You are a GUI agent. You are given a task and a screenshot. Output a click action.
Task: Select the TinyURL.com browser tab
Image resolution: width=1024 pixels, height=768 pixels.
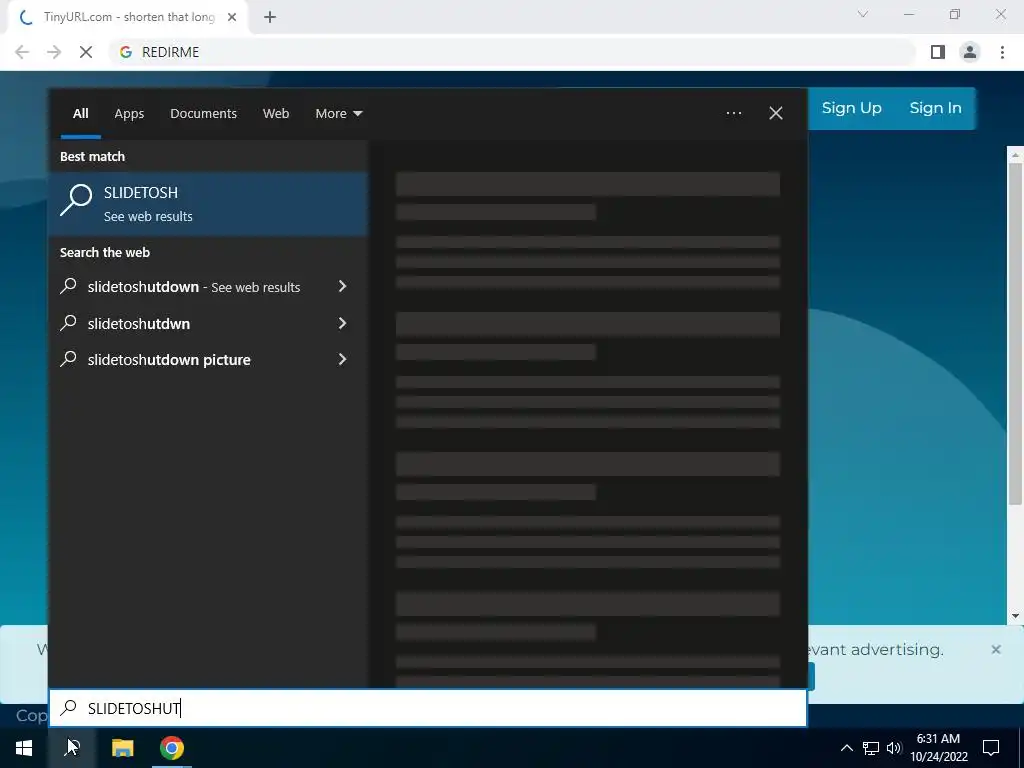click(128, 17)
